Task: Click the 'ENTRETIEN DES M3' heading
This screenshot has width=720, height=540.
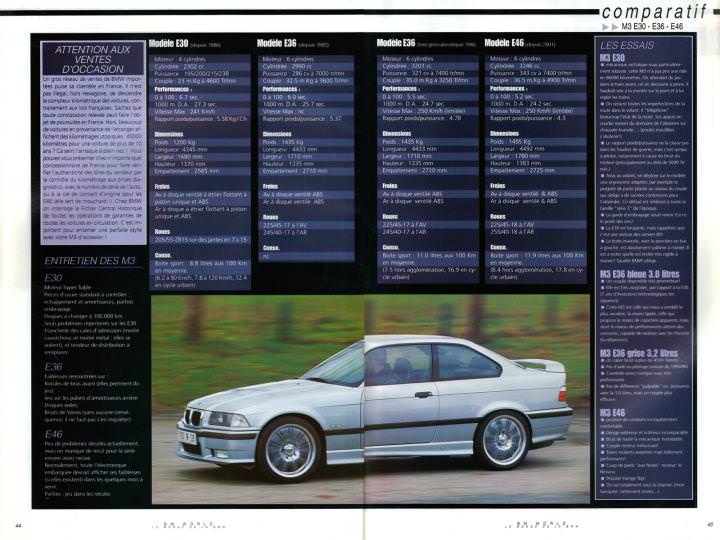Action: point(90,261)
